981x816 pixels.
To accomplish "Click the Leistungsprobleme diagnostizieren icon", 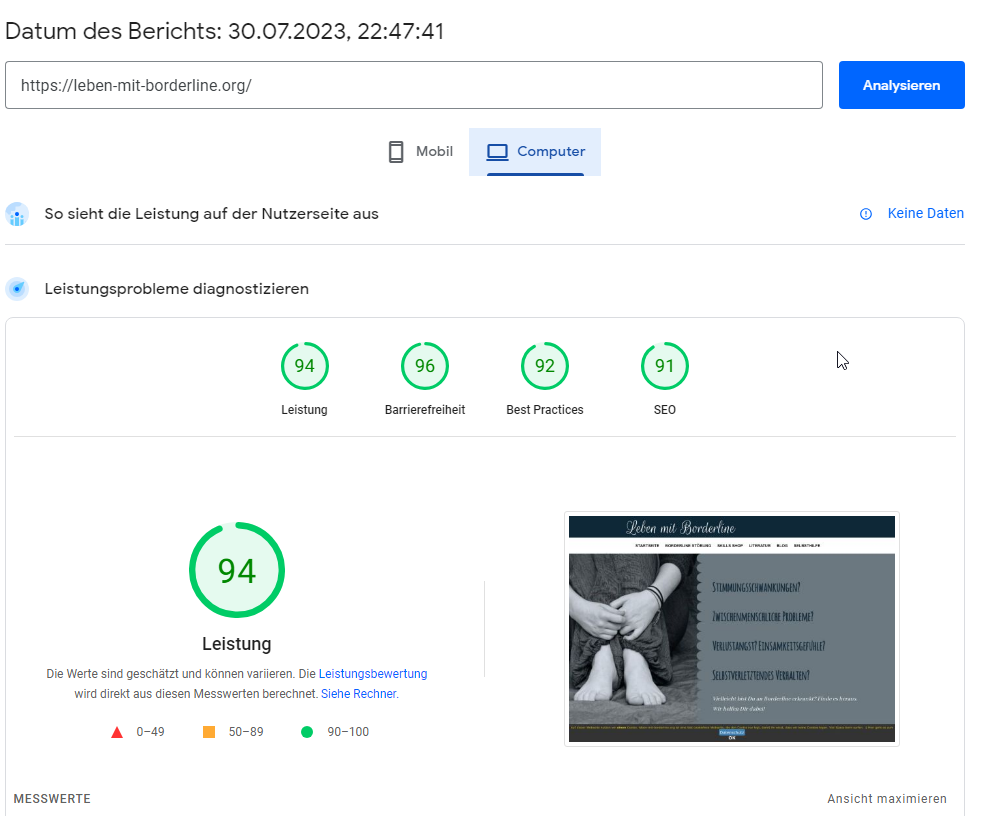I will (x=17, y=289).
